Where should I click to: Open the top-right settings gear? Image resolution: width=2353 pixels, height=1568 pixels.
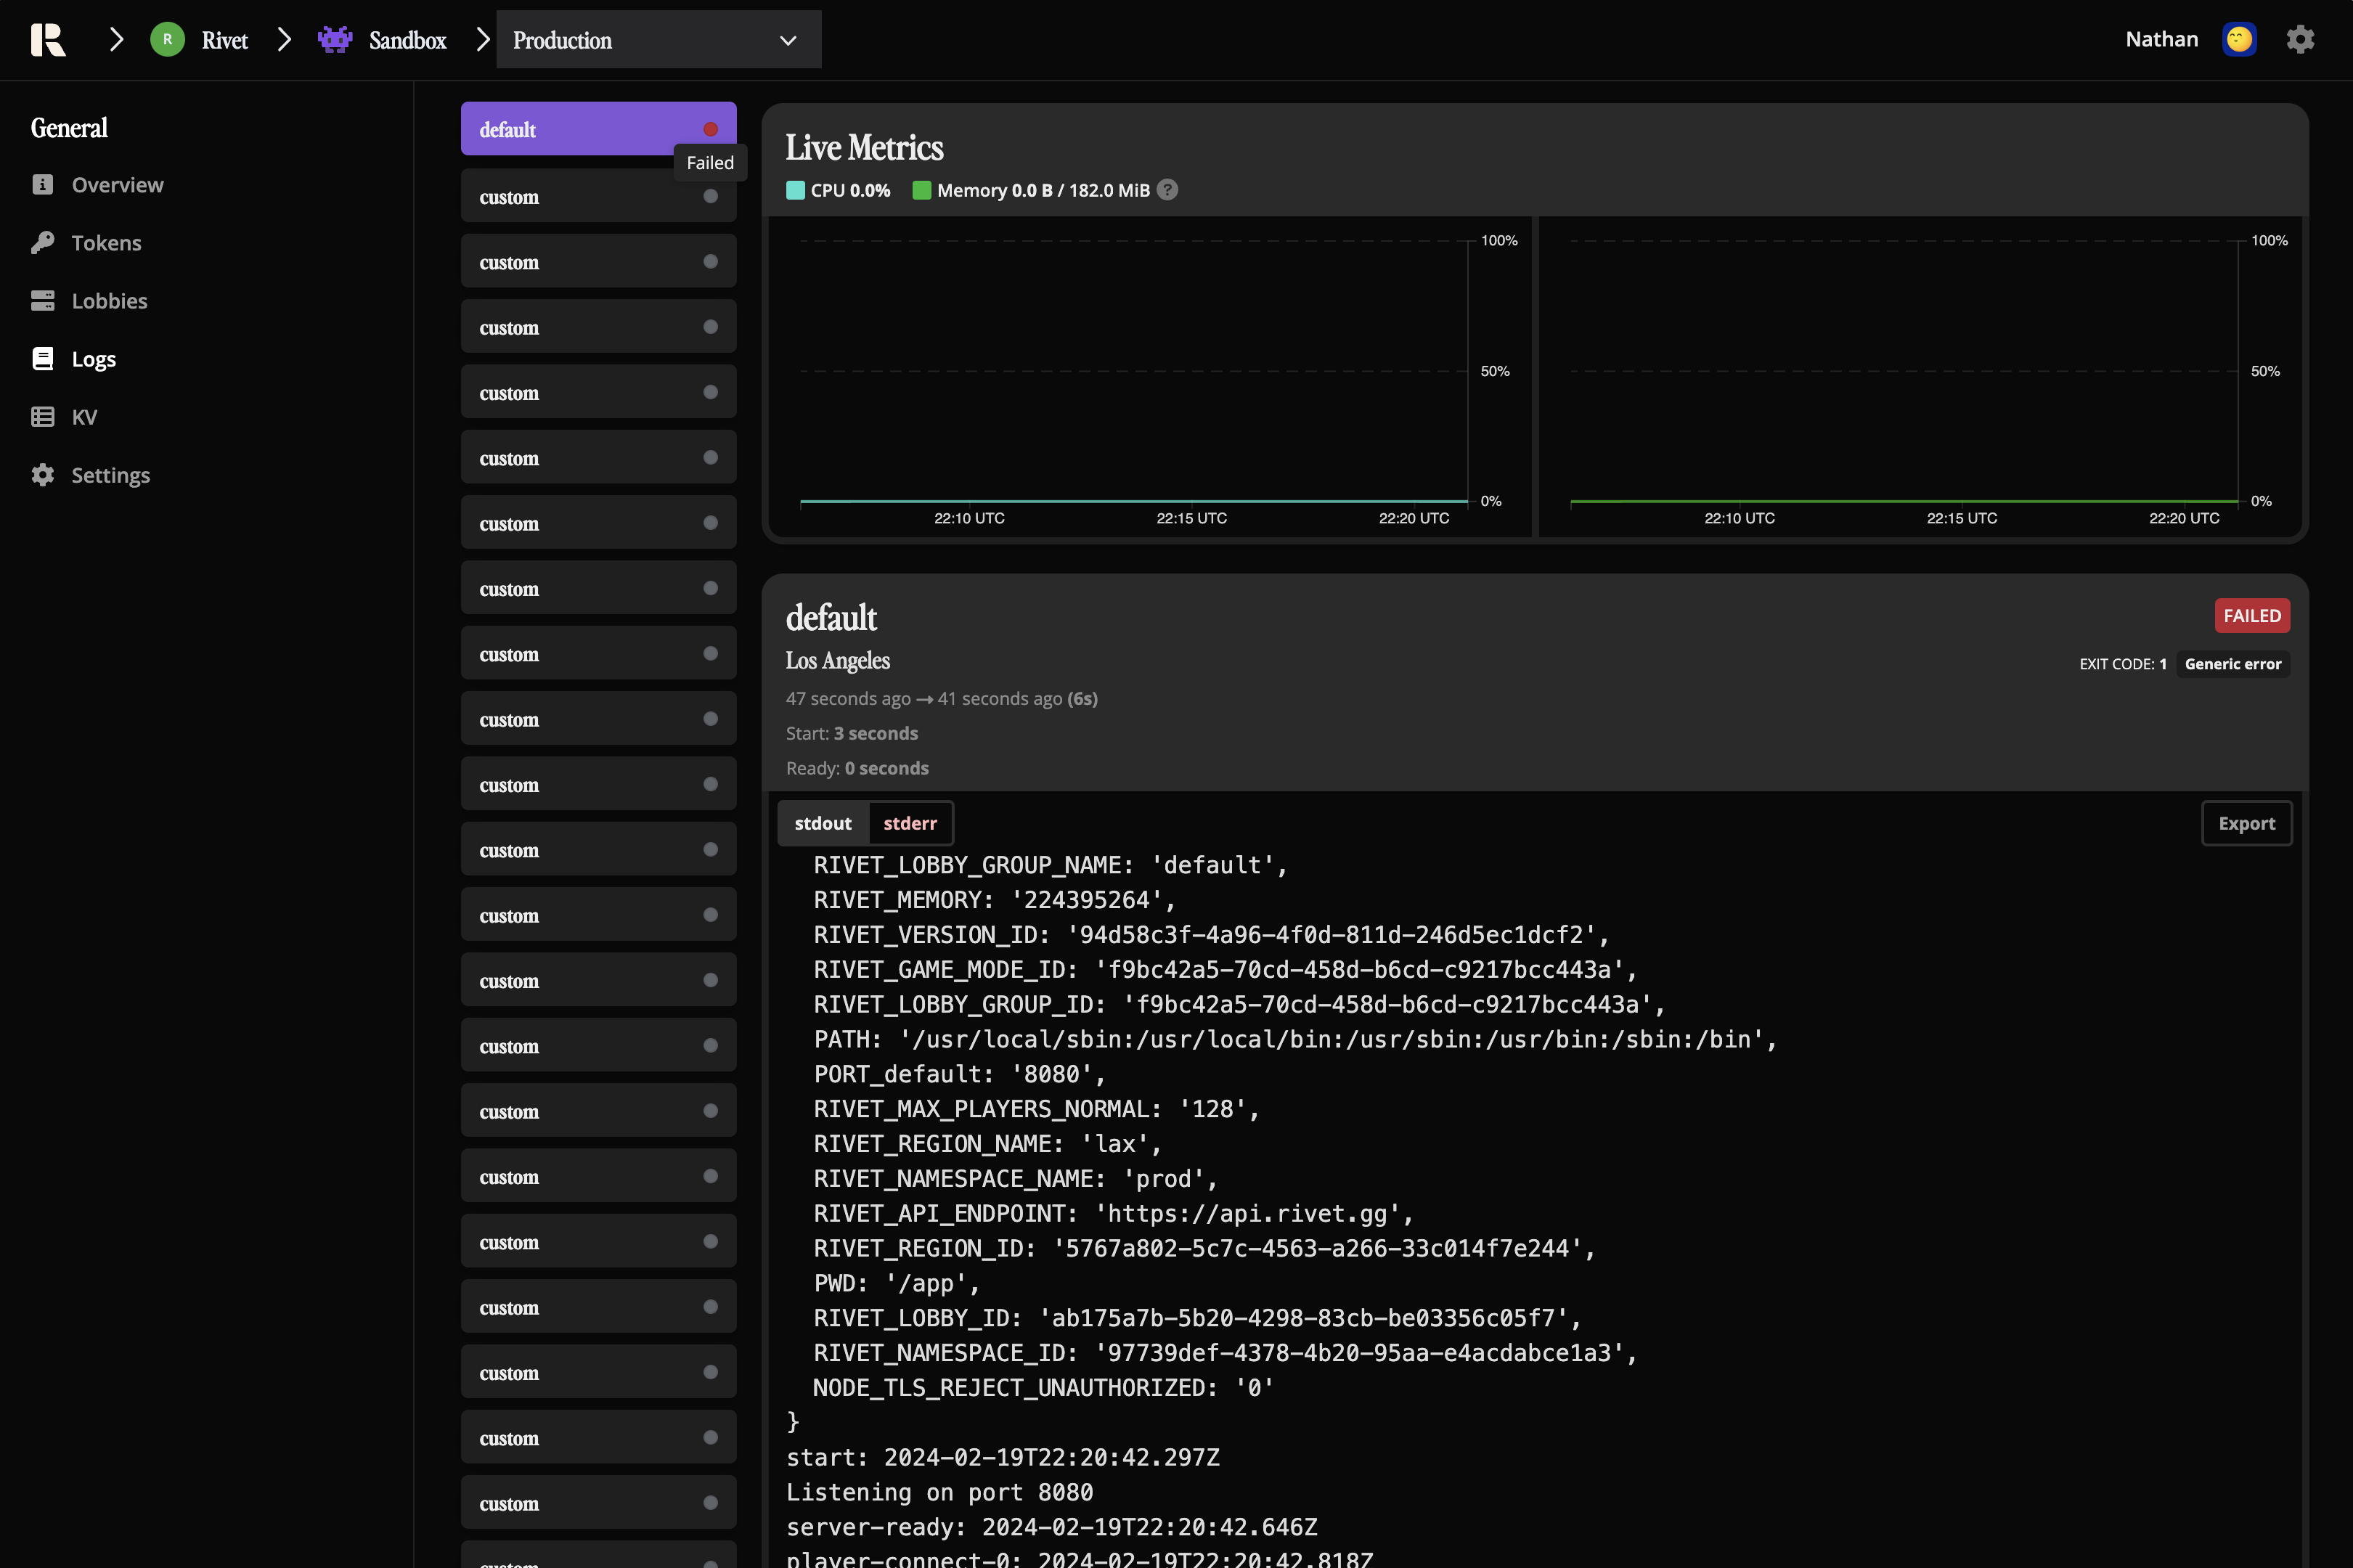[2300, 39]
